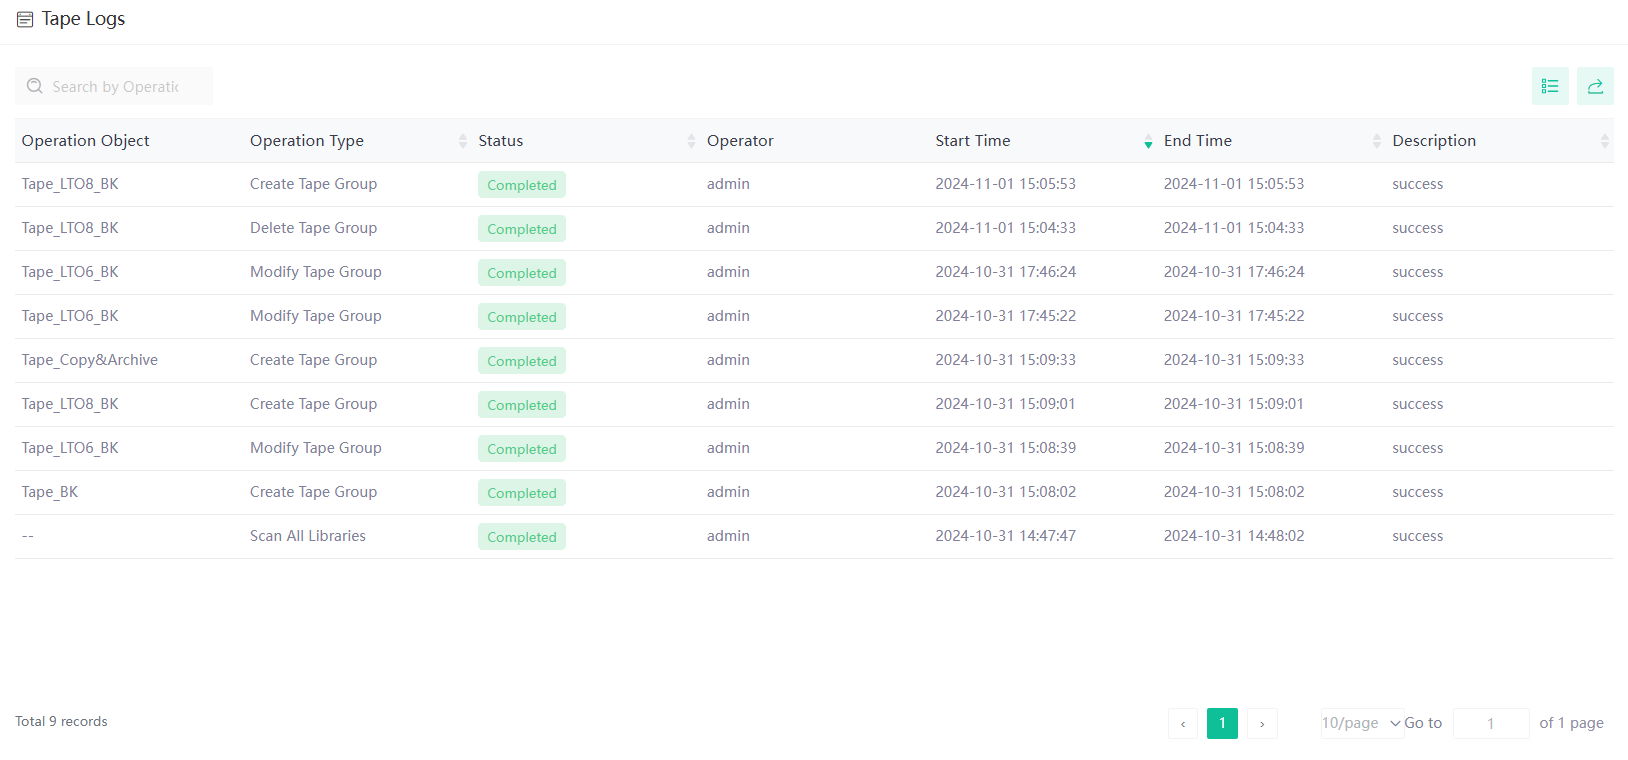This screenshot has width=1628, height=760.
Task: Focus the Go to page number field
Action: click(1490, 723)
